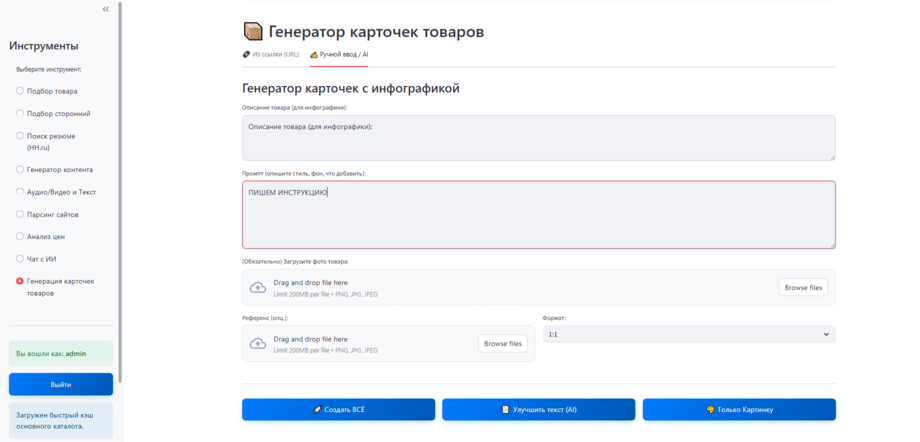Image resolution: width=920 pixels, height=442 pixels.
Task: Click the Выберите инструмент label
Action: click(49, 69)
